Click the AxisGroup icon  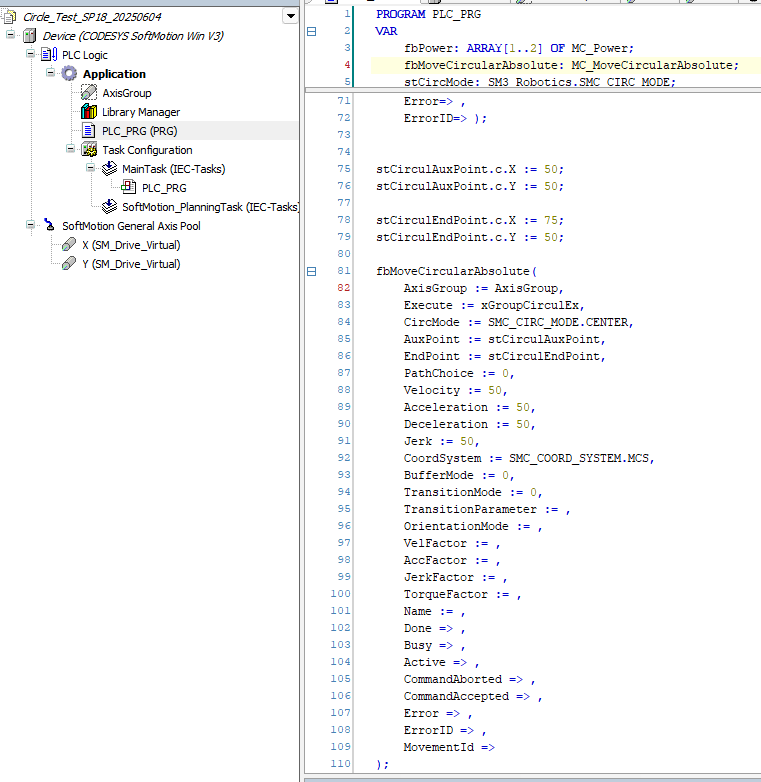(x=89, y=93)
